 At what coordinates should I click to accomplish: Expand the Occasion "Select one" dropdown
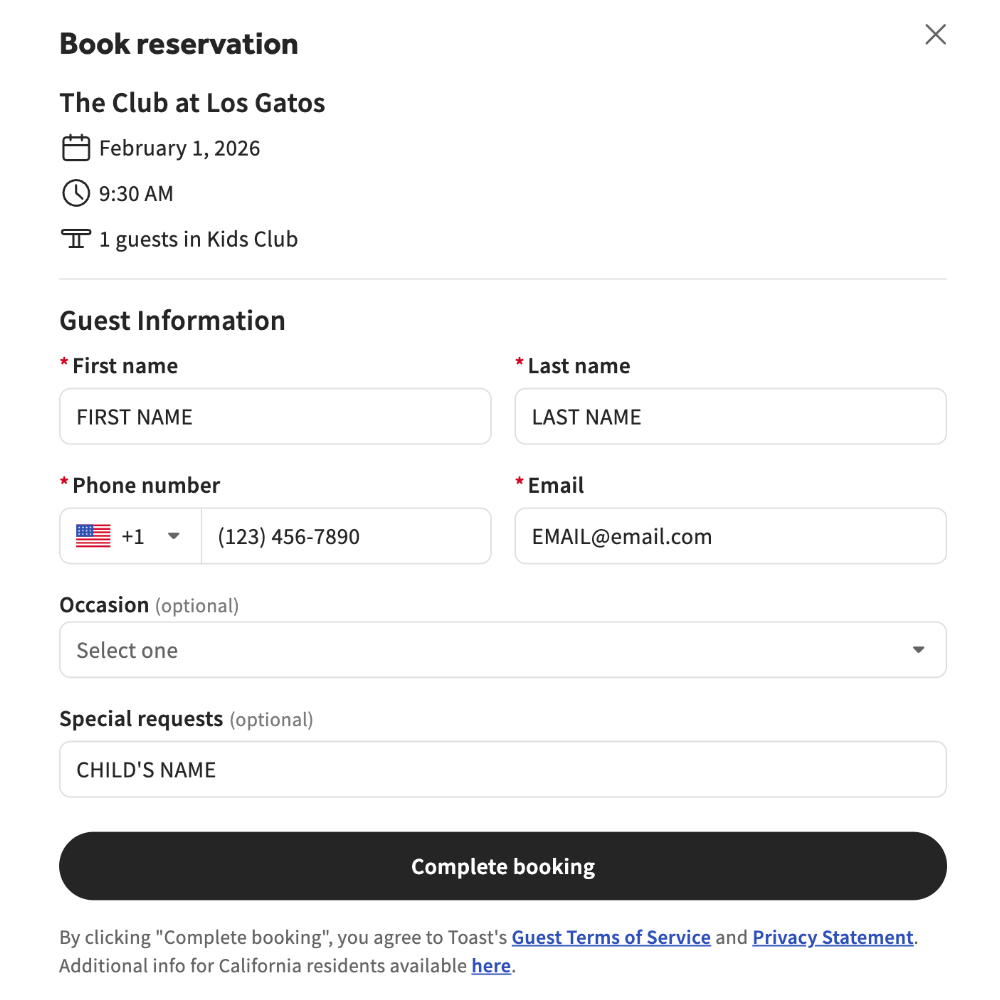[502, 650]
